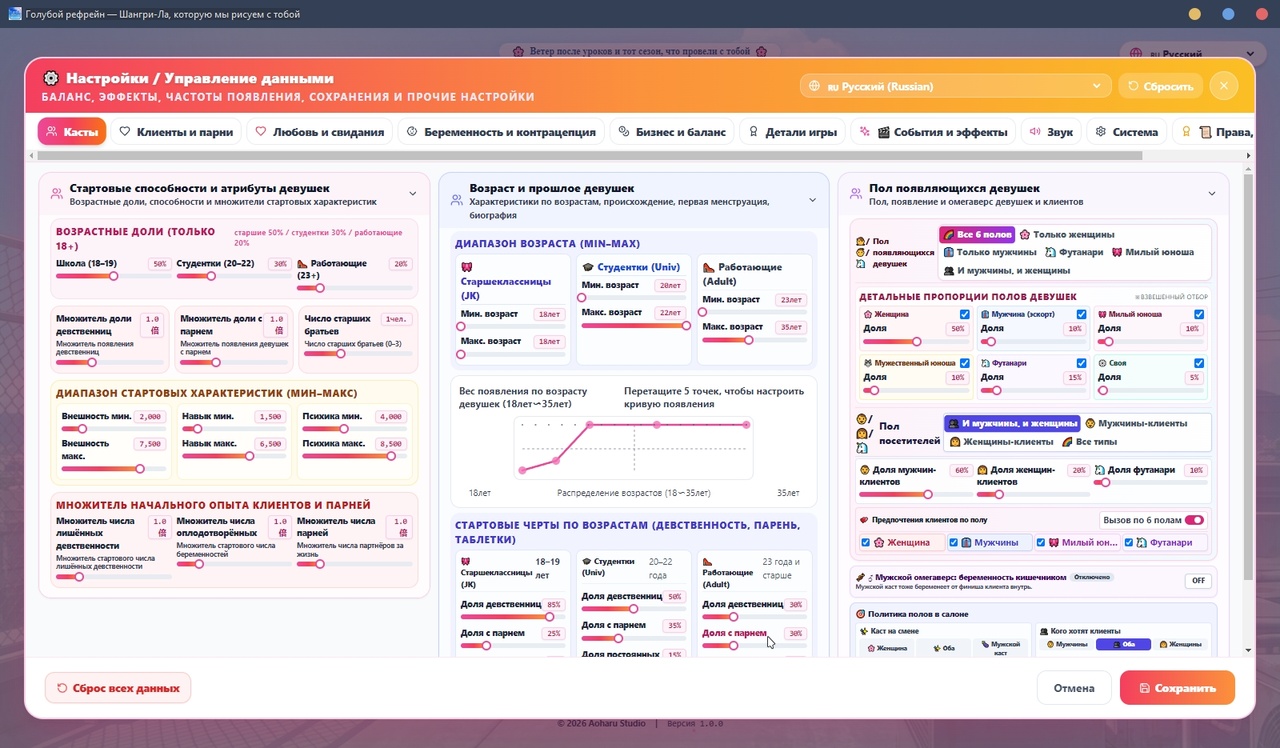Click the people icon in Стартовые способности header
Image resolution: width=1280 pixels, height=748 pixels.
[58, 193]
